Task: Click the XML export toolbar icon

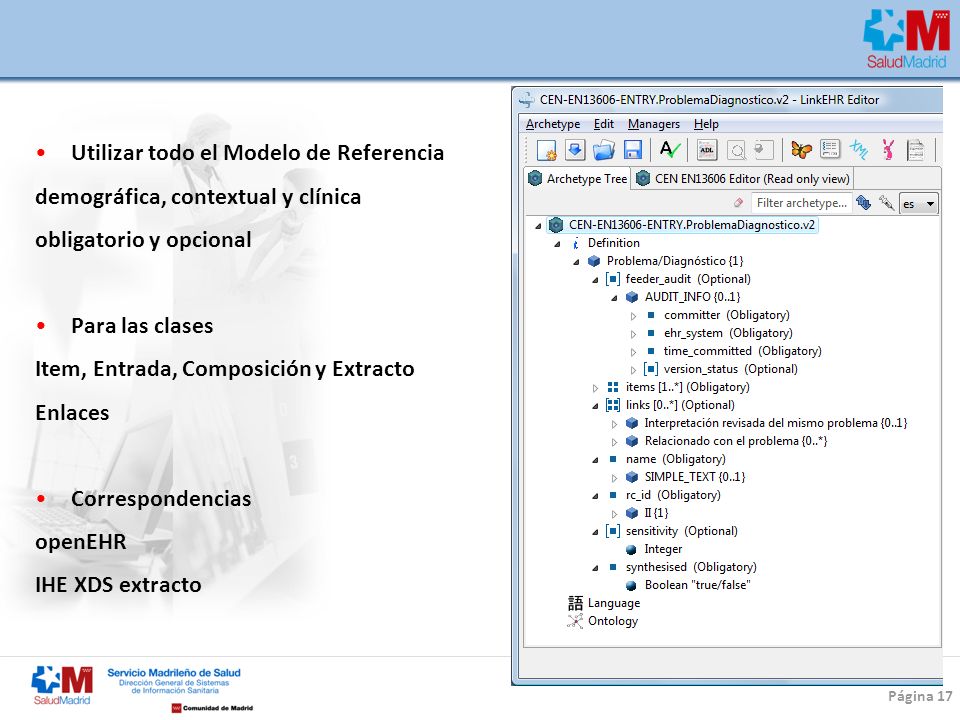Action: coord(858,149)
